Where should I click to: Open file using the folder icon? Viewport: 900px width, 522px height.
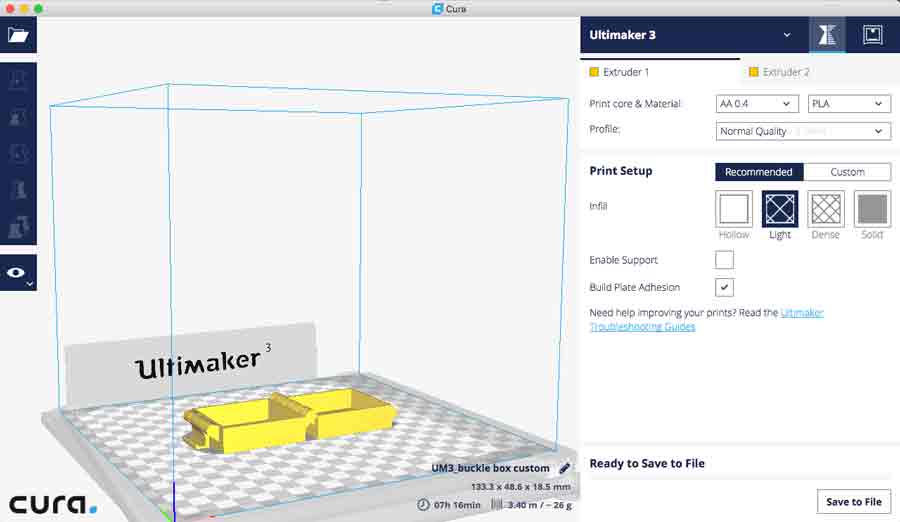coord(18,35)
